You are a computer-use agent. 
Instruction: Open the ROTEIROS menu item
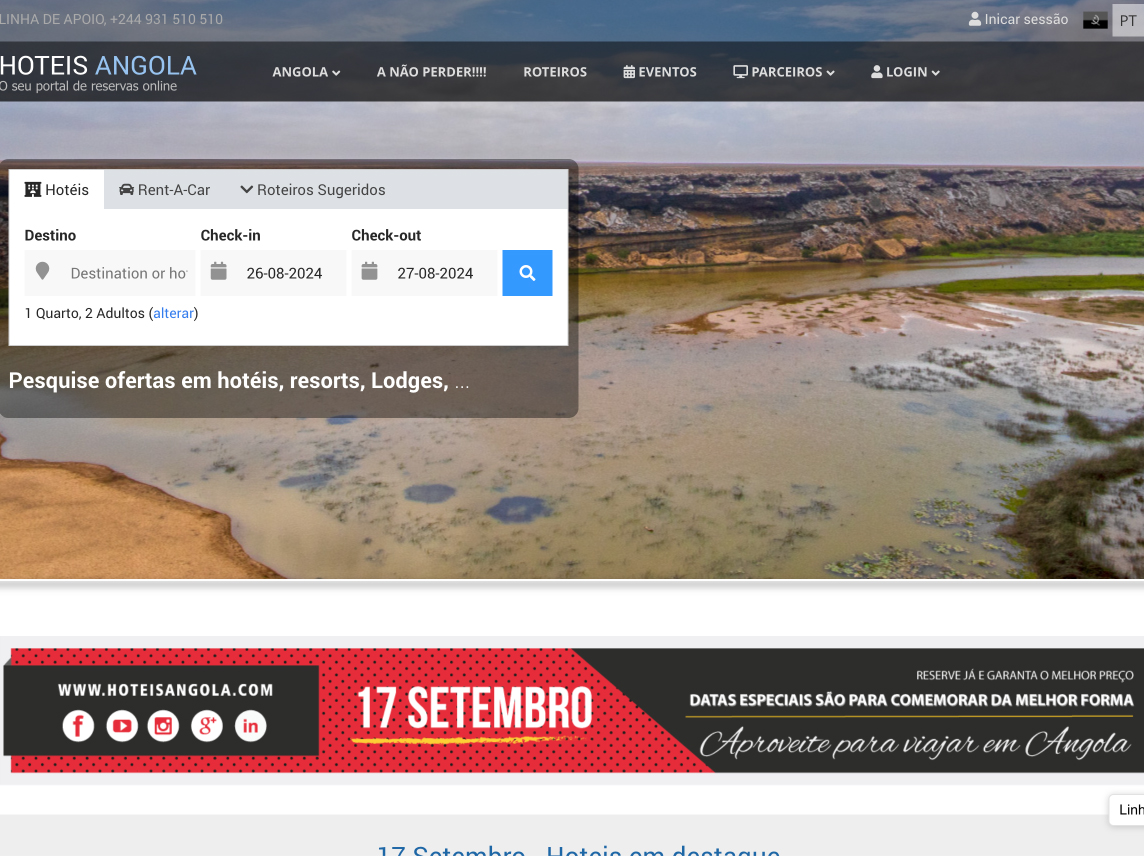click(x=555, y=72)
